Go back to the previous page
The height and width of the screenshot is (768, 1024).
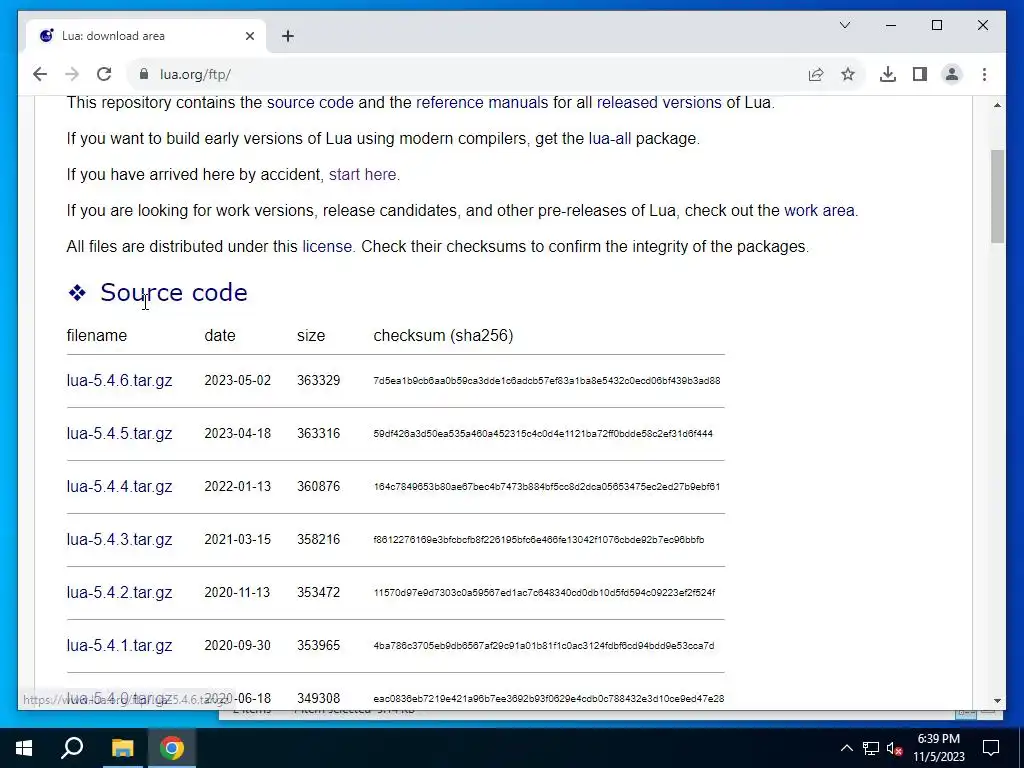tap(40, 74)
